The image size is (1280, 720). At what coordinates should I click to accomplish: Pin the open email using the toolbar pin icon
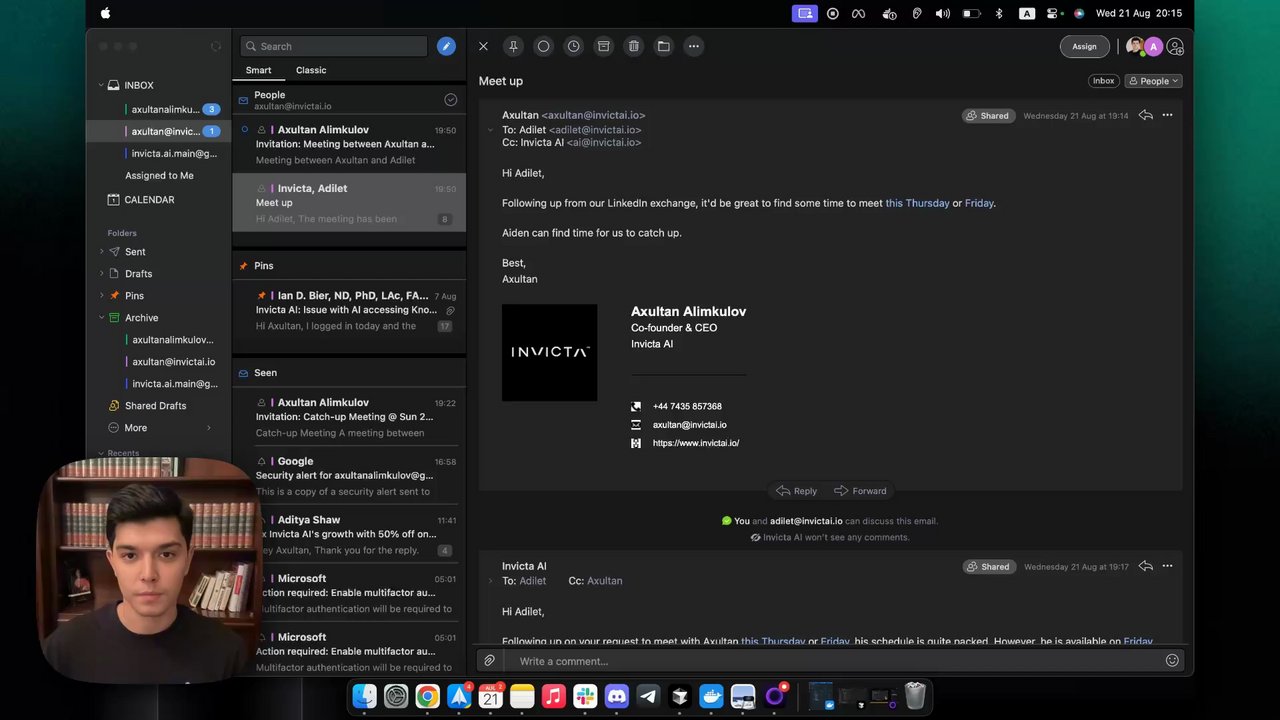pos(513,46)
